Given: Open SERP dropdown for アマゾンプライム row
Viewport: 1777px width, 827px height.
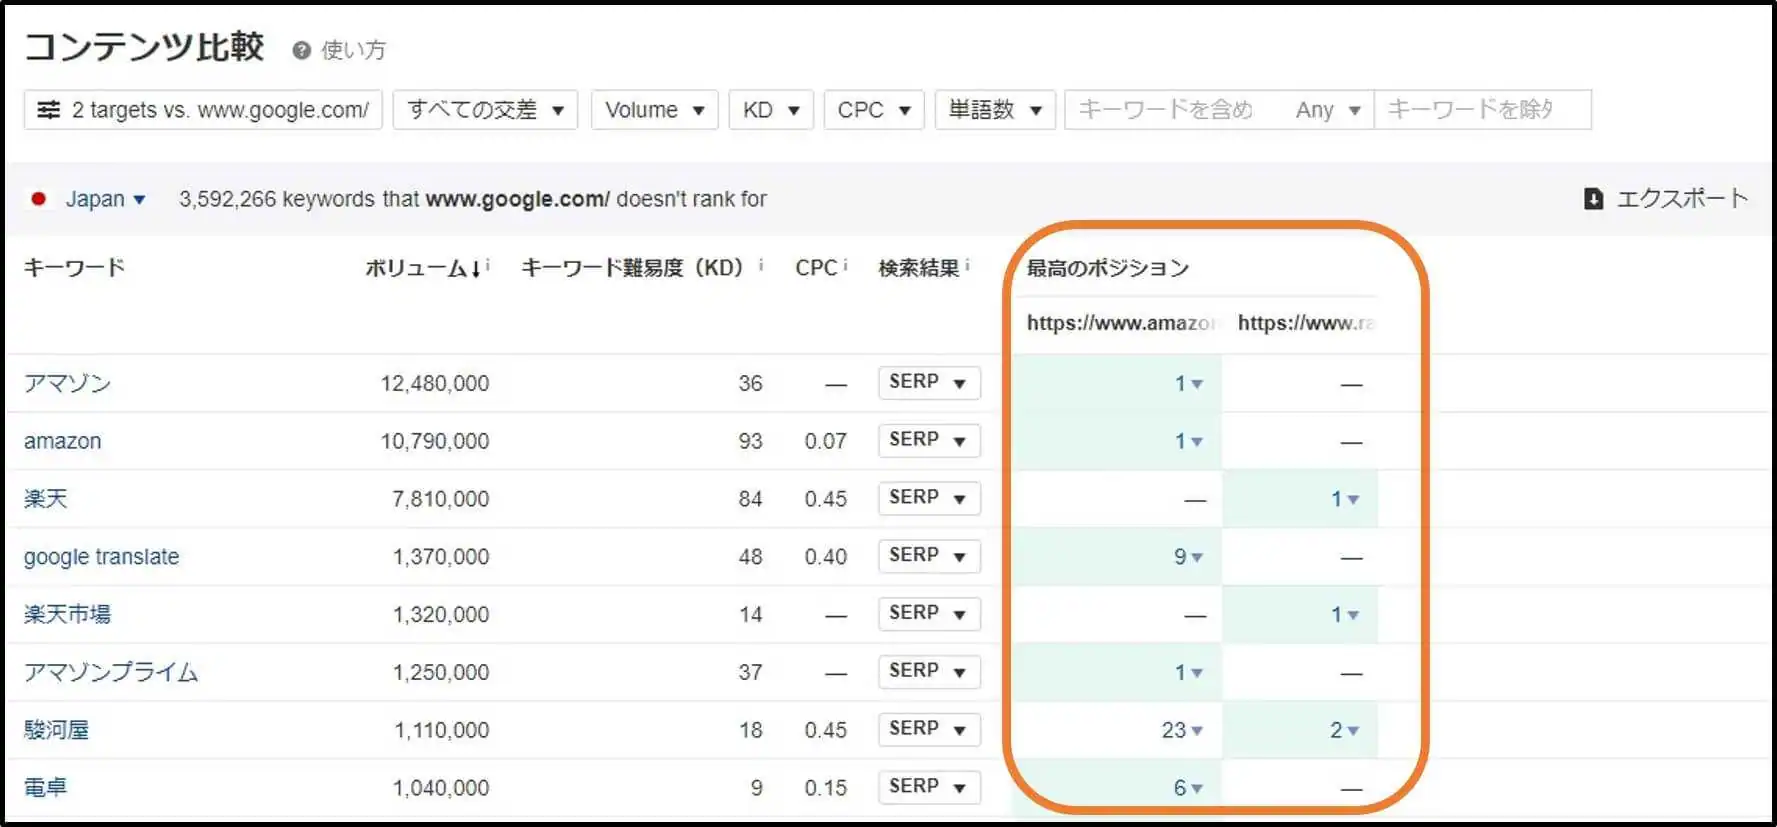Looking at the screenshot, I should (929, 671).
